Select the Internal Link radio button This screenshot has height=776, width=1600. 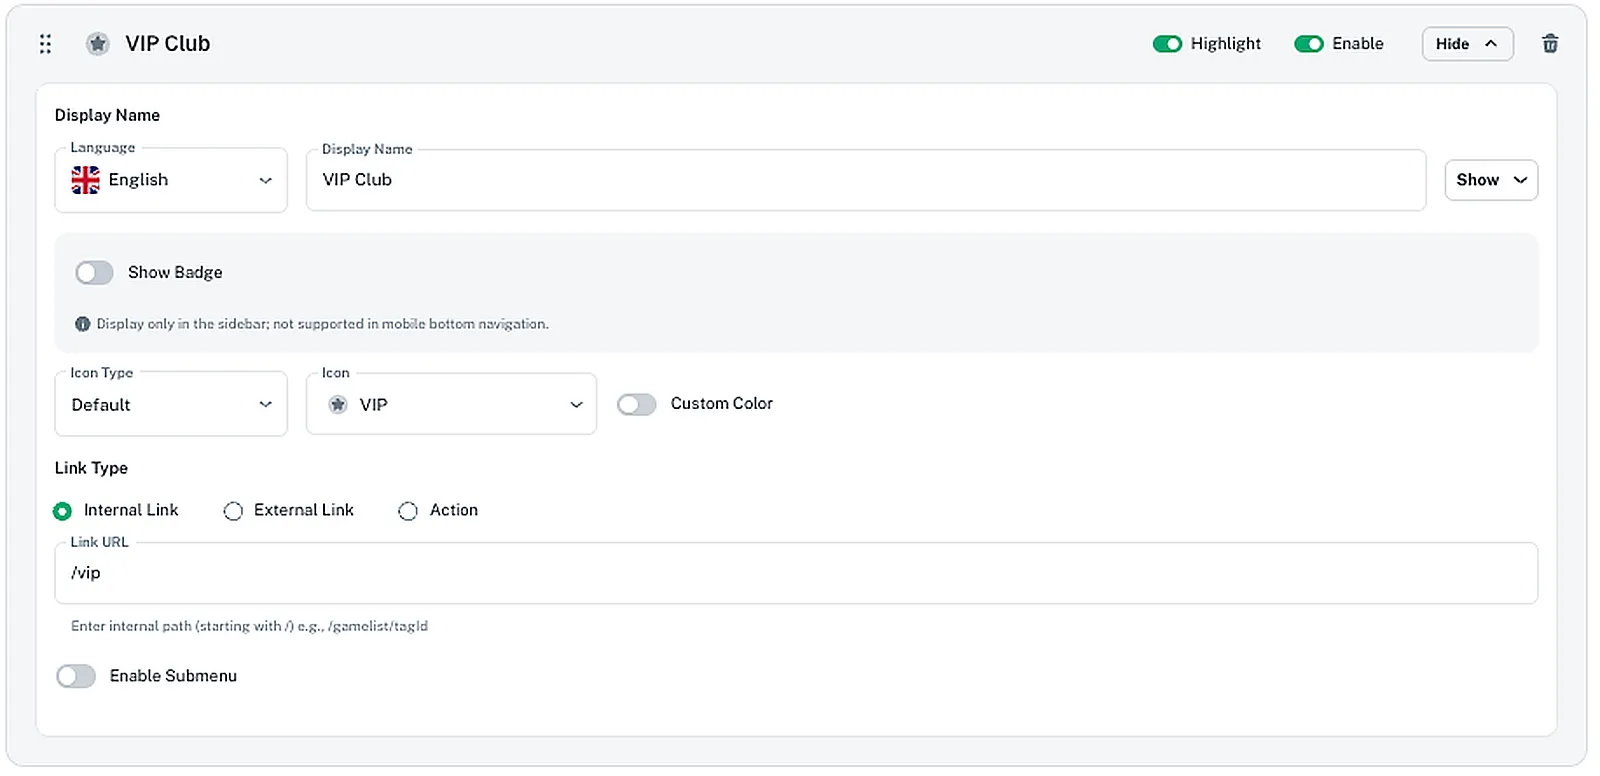pyautogui.click(x=62, y=511)
